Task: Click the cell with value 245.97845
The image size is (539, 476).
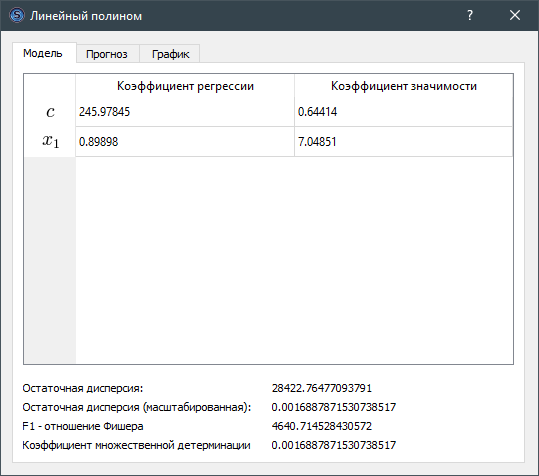Action: tap(185, 112)
